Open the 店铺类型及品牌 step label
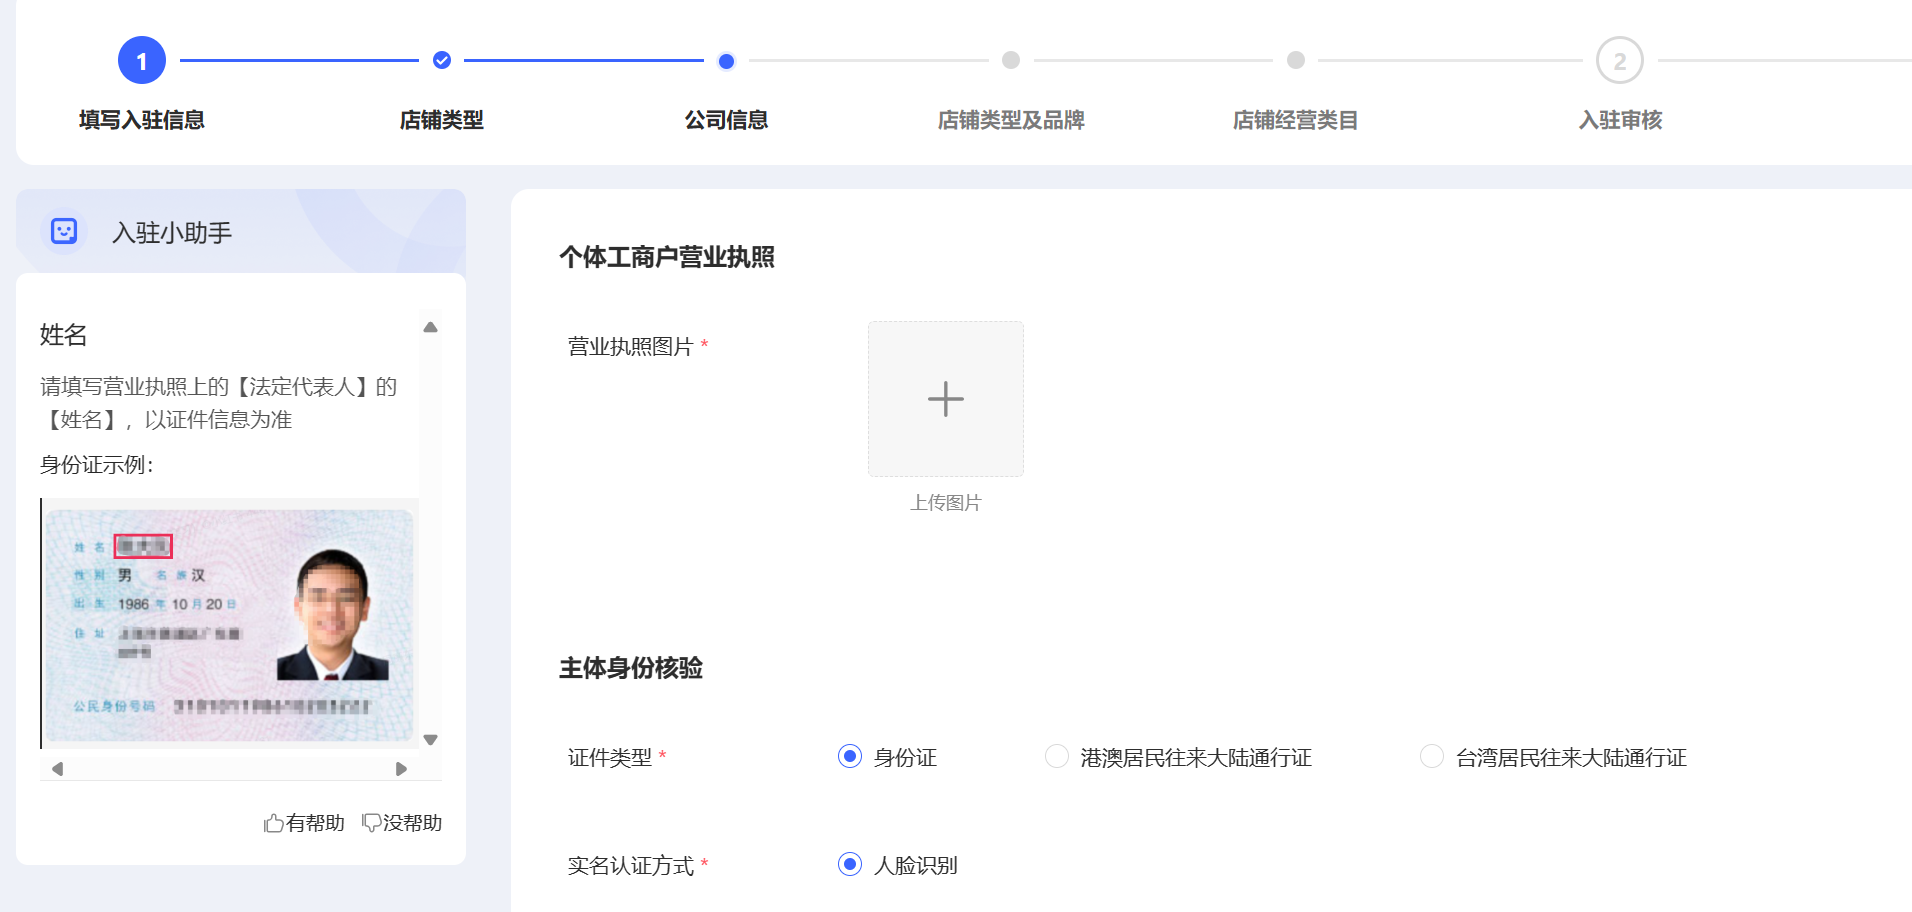Screen dimensions: 1912x912 point(1011,120)
